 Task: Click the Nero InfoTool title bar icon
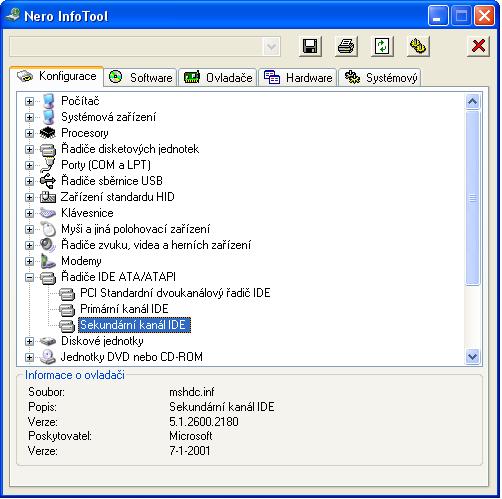tap(13, 15)
